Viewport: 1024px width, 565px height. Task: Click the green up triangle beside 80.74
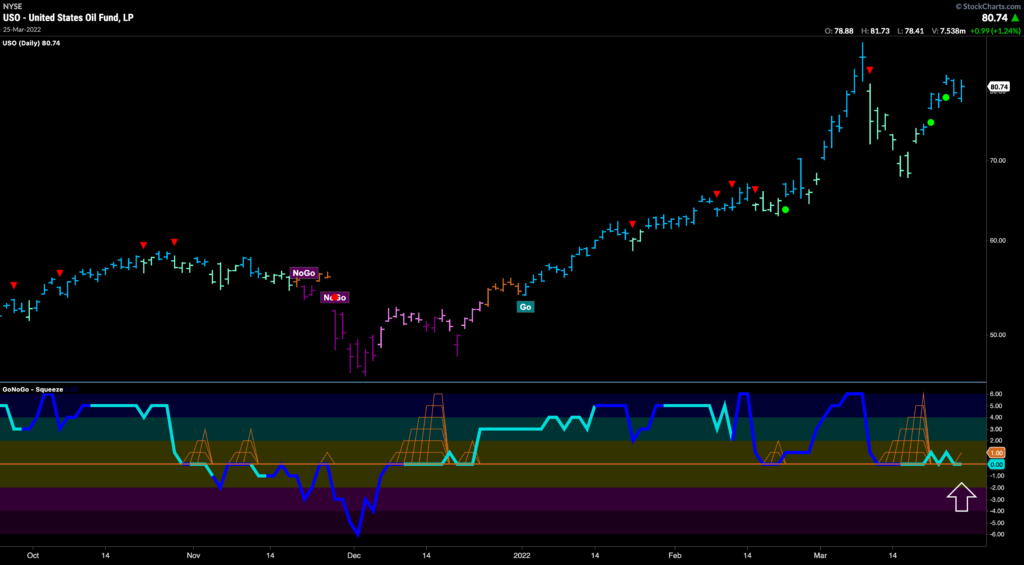(x=1015, y=18)
